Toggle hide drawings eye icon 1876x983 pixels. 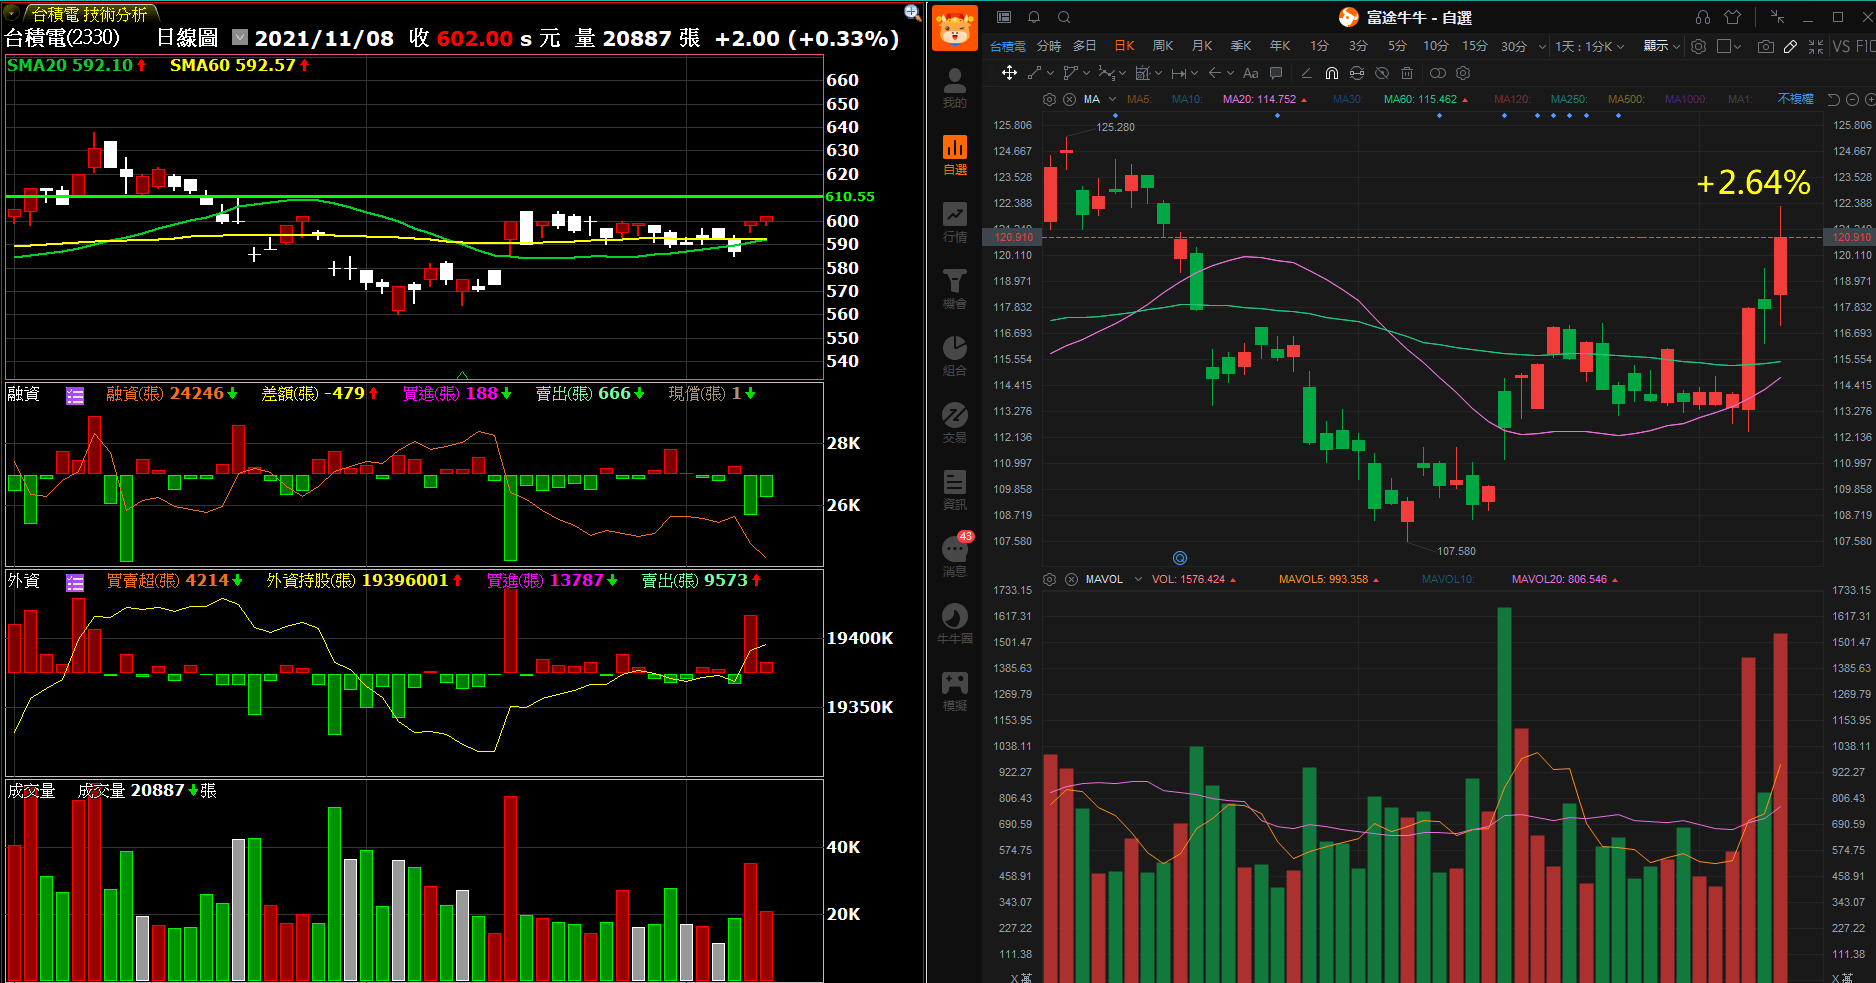click(1382, 73)
